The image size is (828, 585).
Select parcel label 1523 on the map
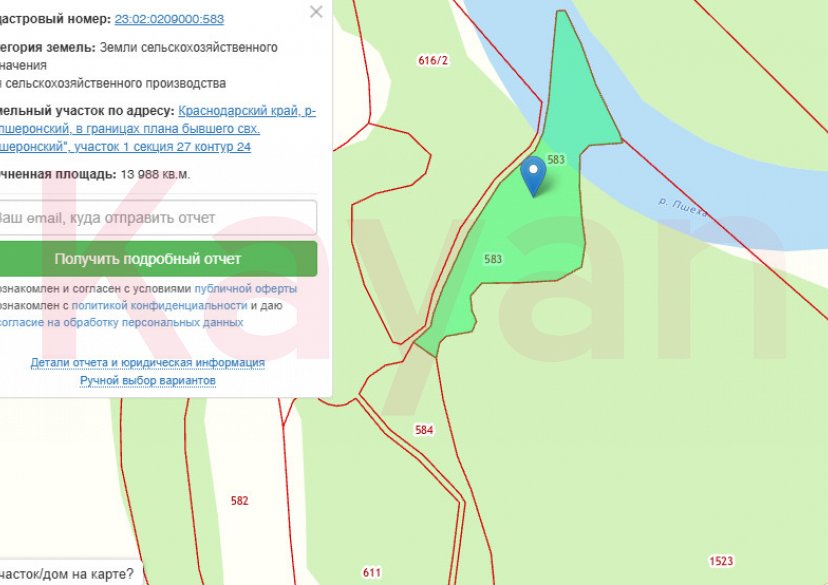coord(720,561)
